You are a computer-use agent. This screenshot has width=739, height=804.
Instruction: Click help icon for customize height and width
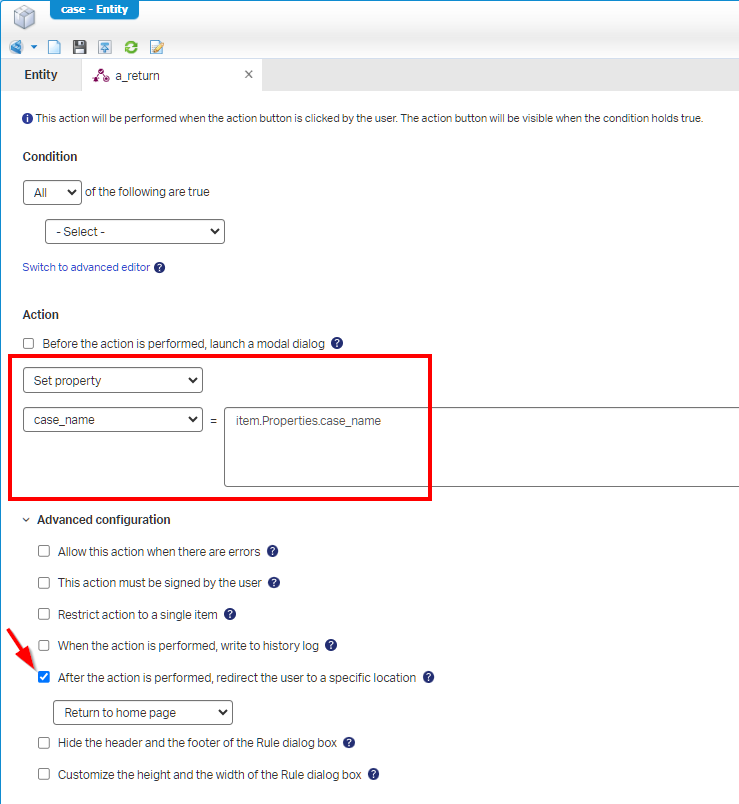coord(374,774)
